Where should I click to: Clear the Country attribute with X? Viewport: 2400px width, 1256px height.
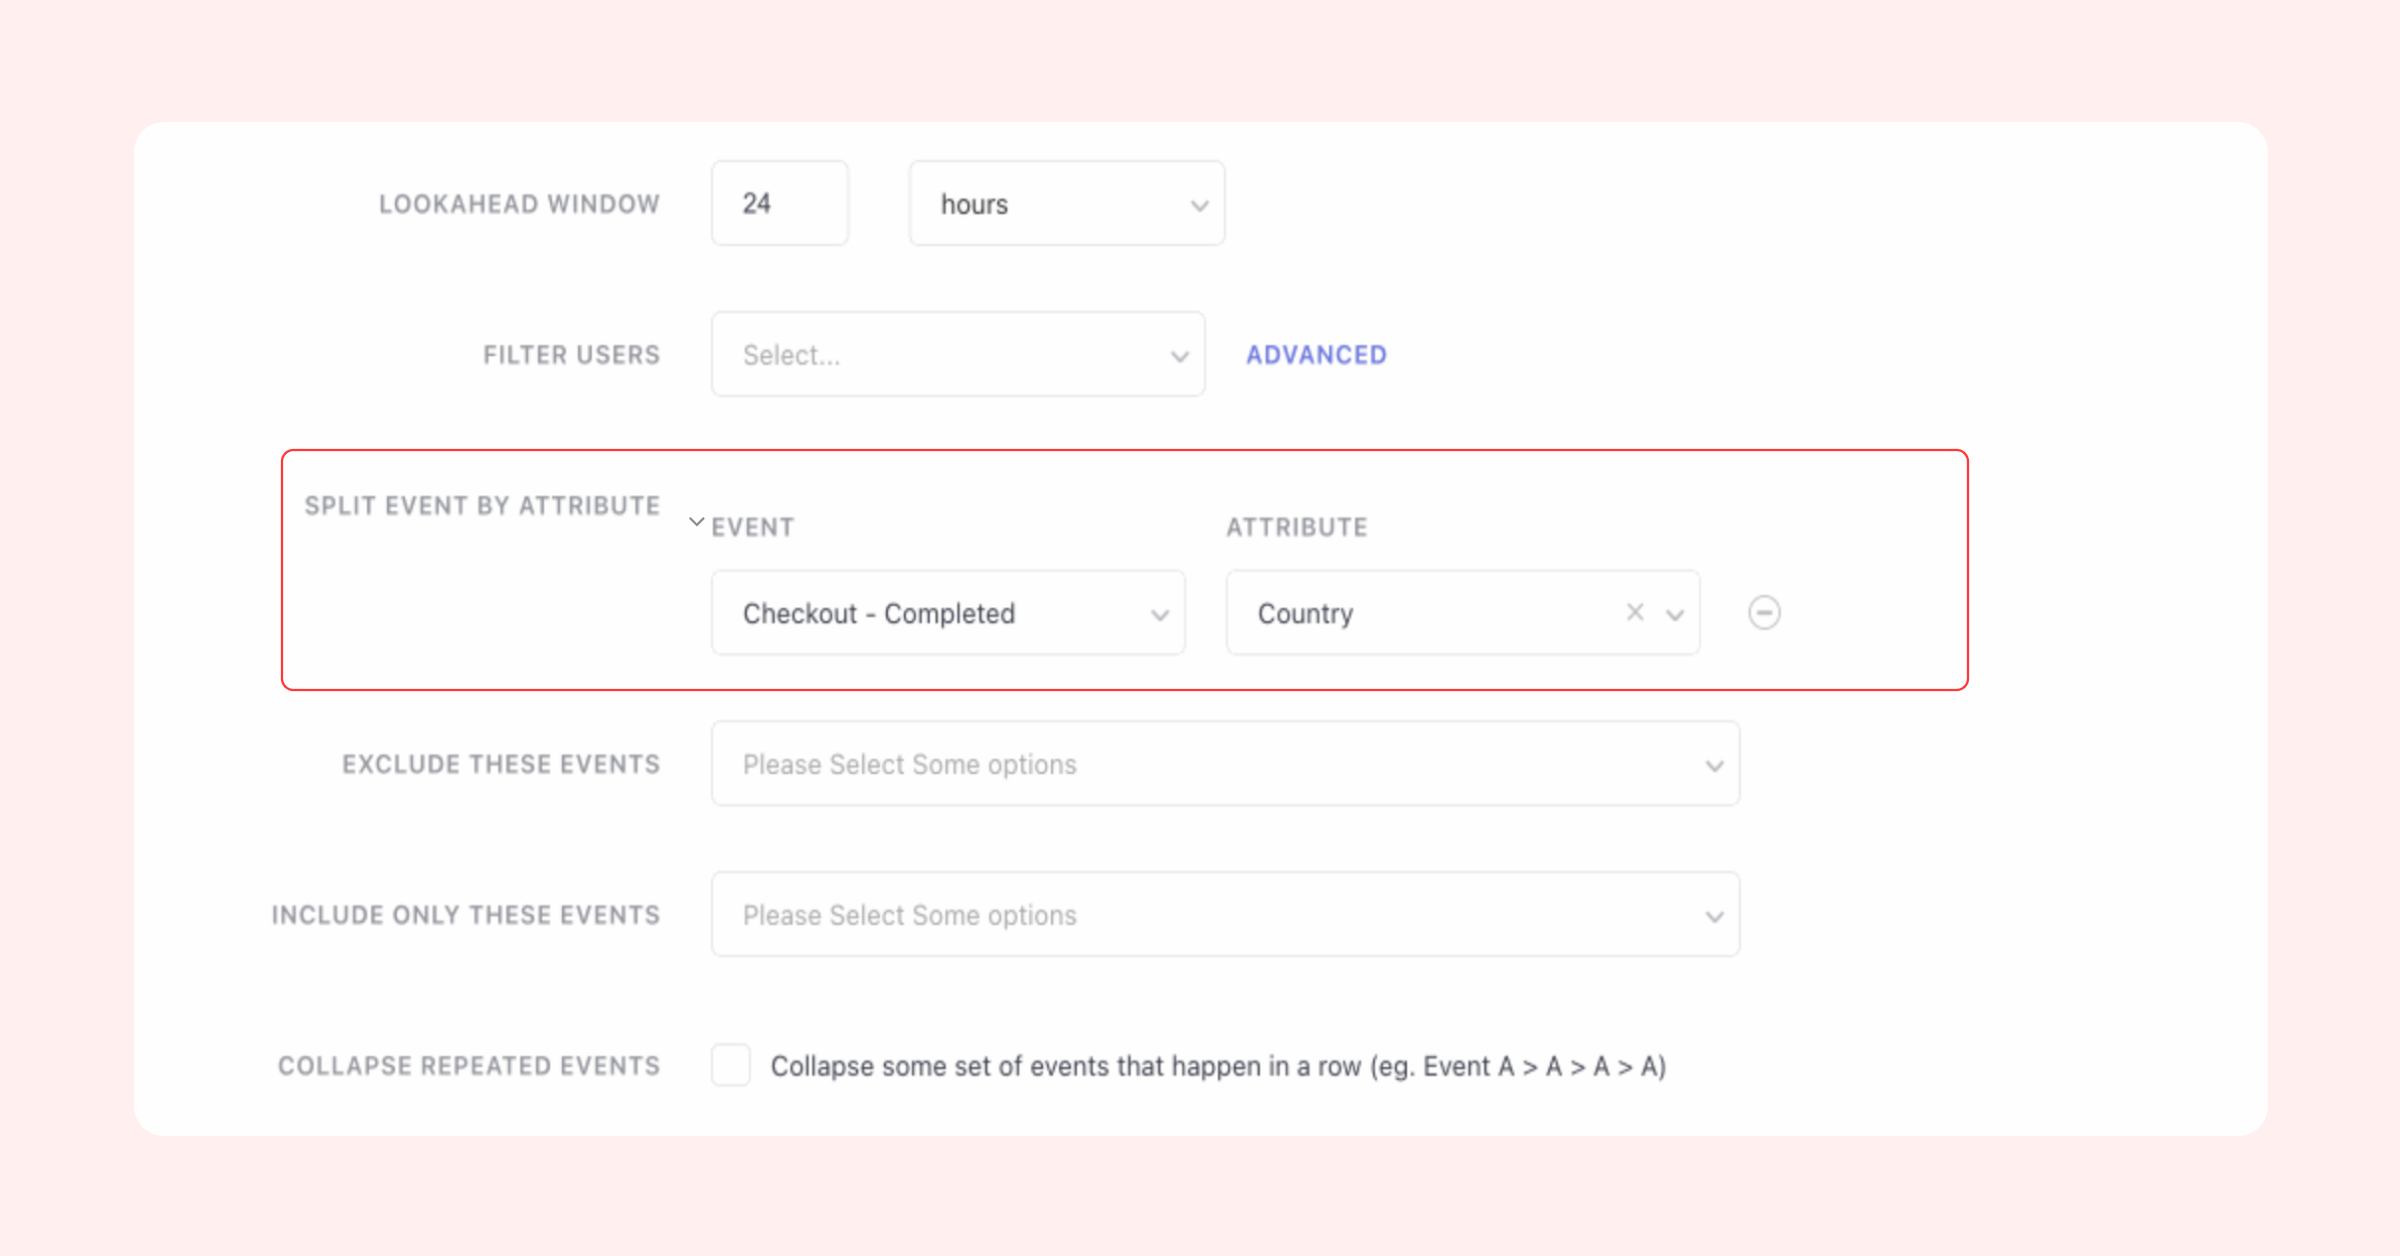[1635, 612]
